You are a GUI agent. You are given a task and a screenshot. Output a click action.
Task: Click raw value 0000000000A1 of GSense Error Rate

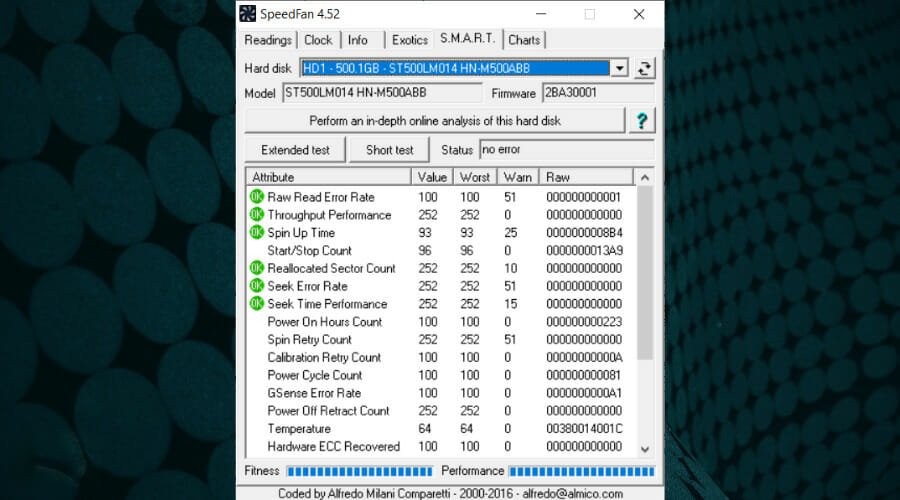click(584, 393)
